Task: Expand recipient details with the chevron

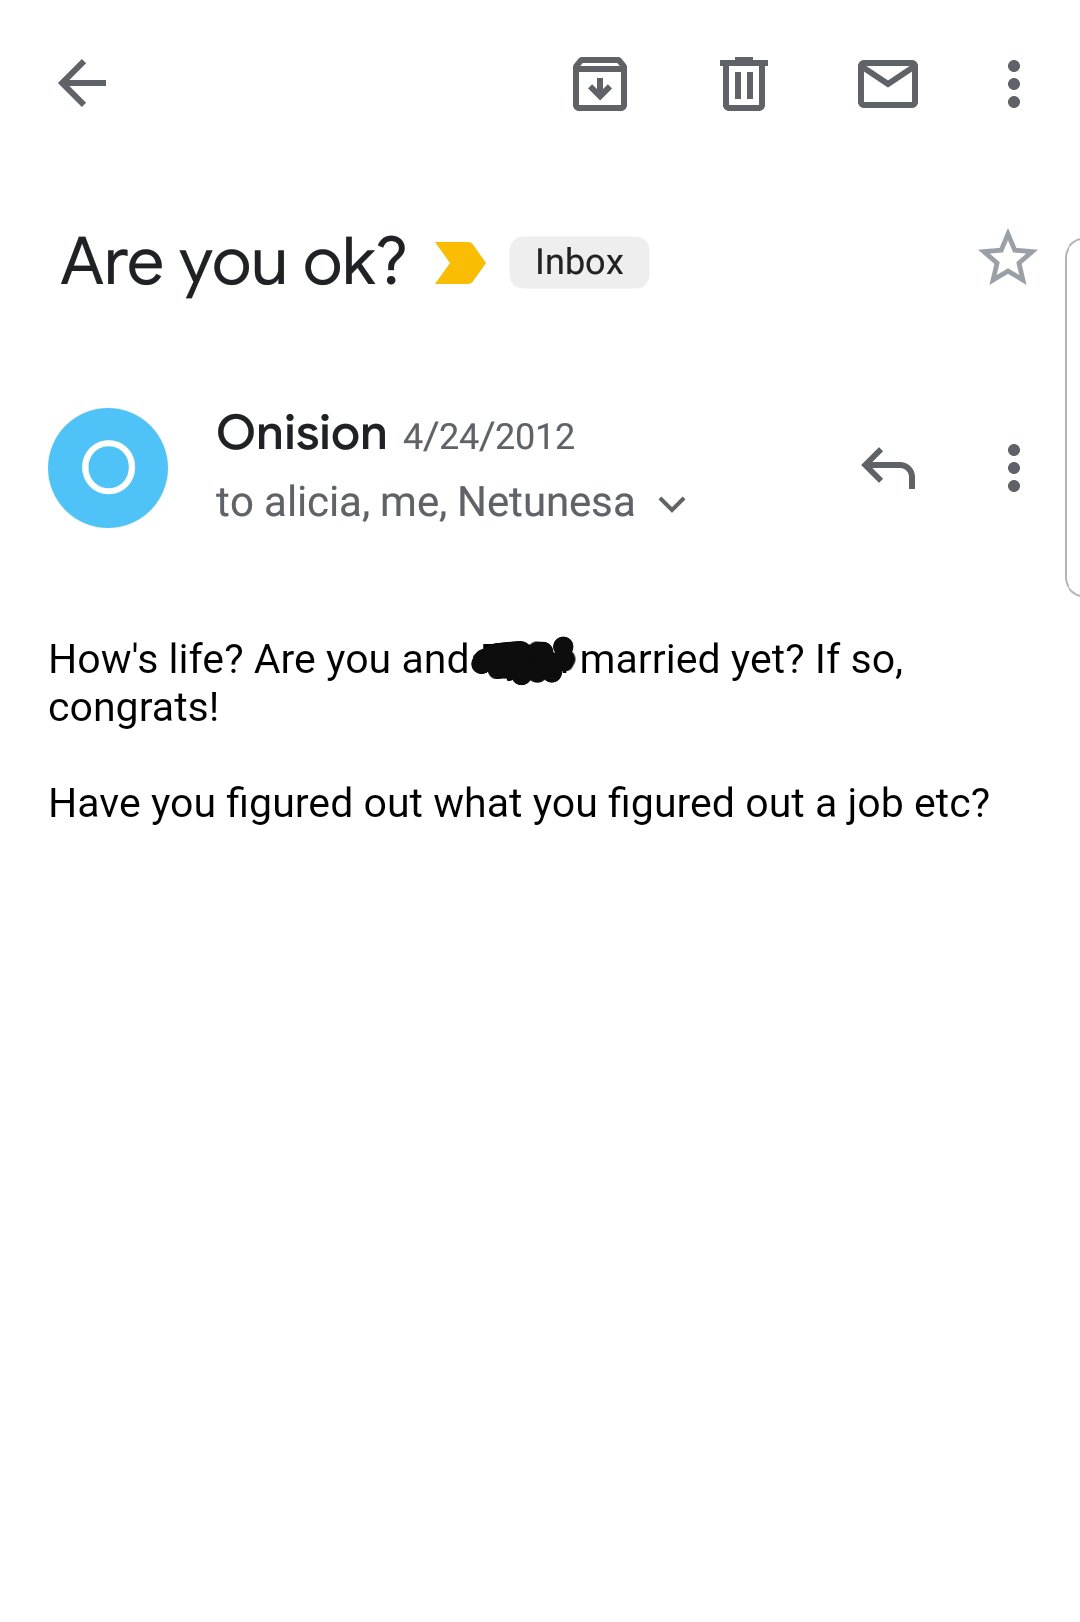Action: coord(673,505)
